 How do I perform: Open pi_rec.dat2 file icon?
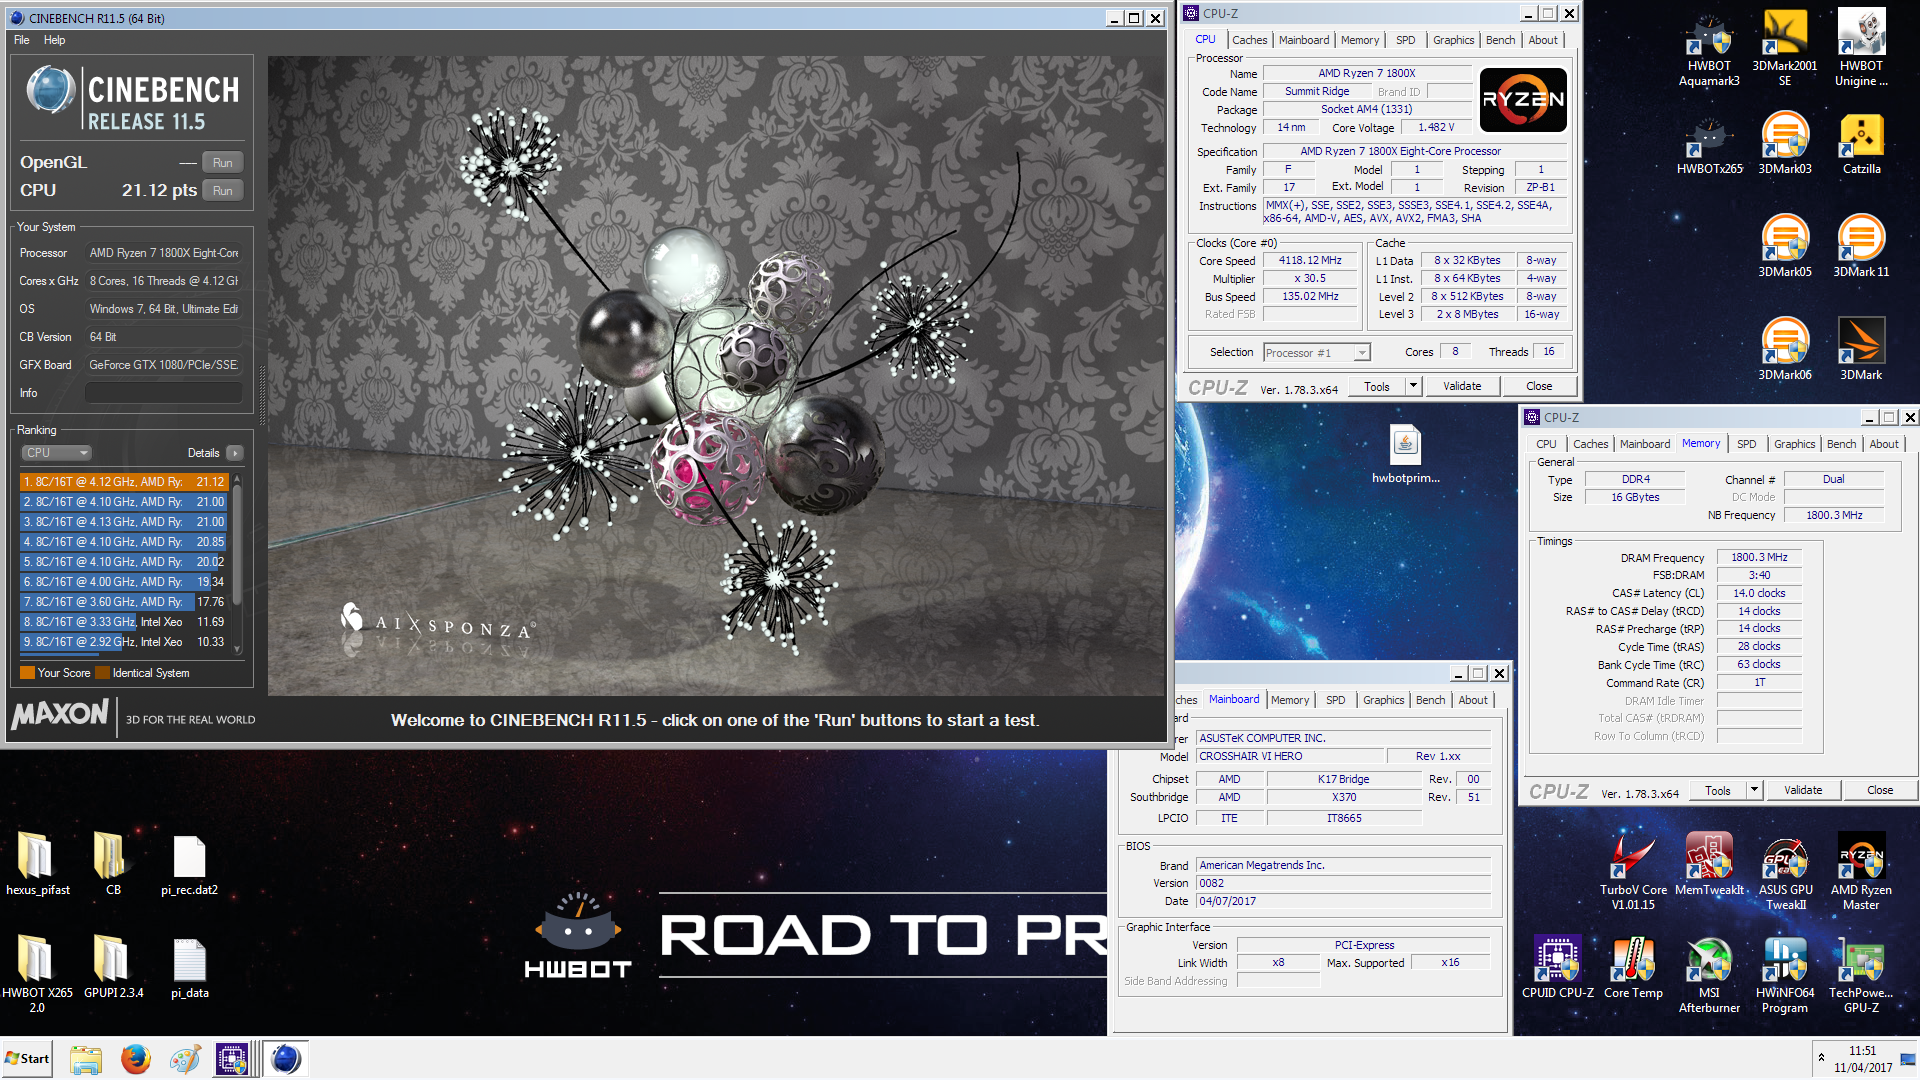pos(189,865)
